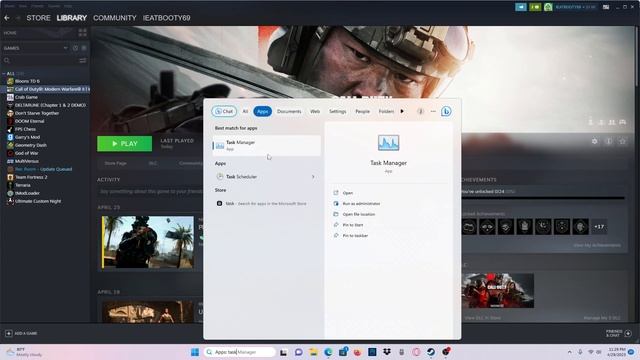Open the COMMUNITY tab in Steam
640x360 pixels.
115,18
